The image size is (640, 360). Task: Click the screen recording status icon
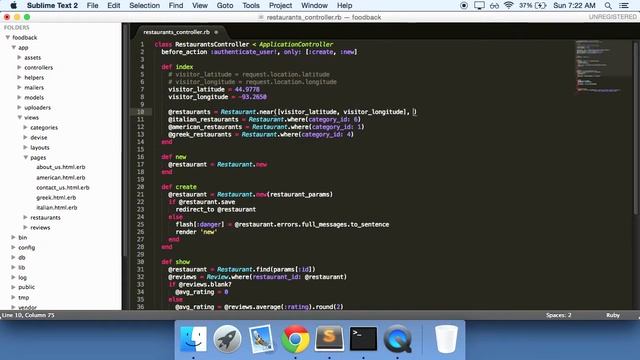coord(464,5)
